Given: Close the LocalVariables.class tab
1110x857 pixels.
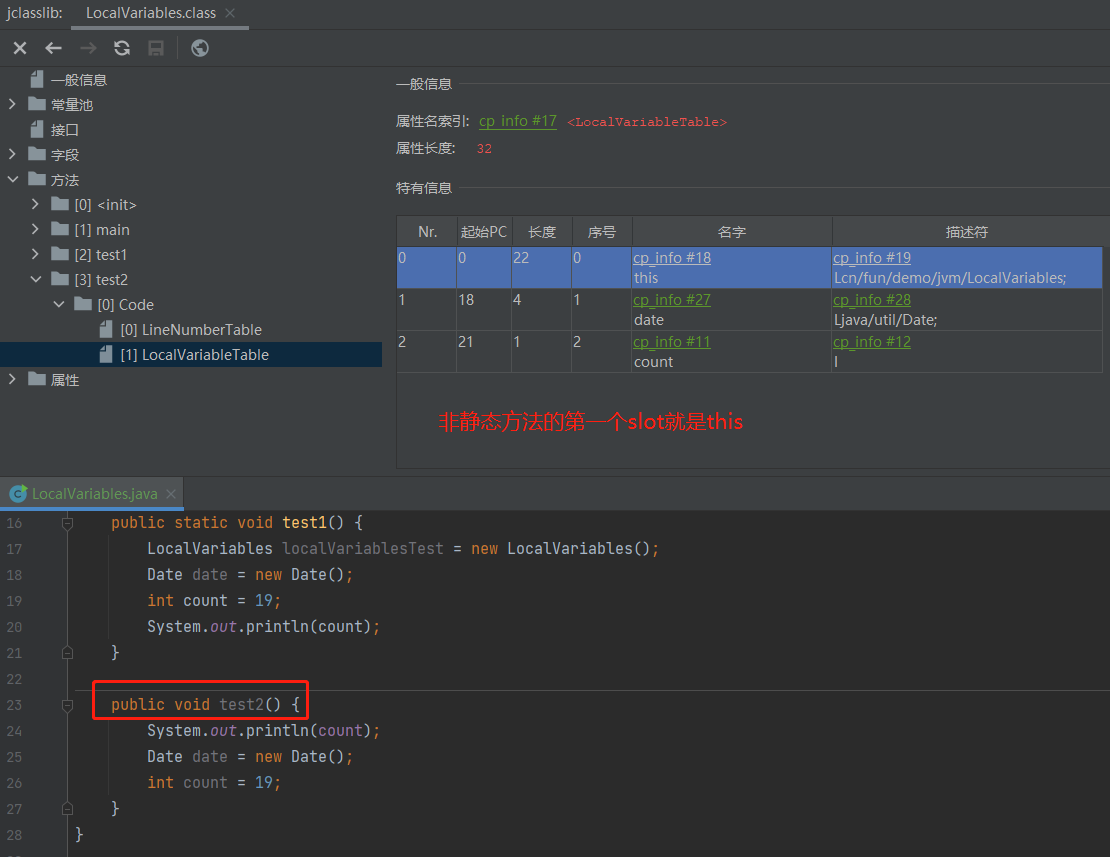Looking at the screenshot, I should pyautogui.click(x=230, y=13).
